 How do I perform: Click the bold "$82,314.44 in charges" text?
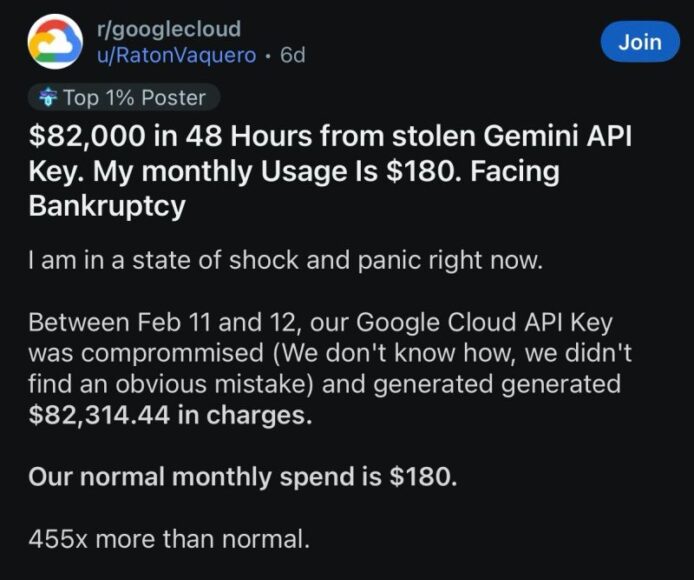tap(170, 415)
